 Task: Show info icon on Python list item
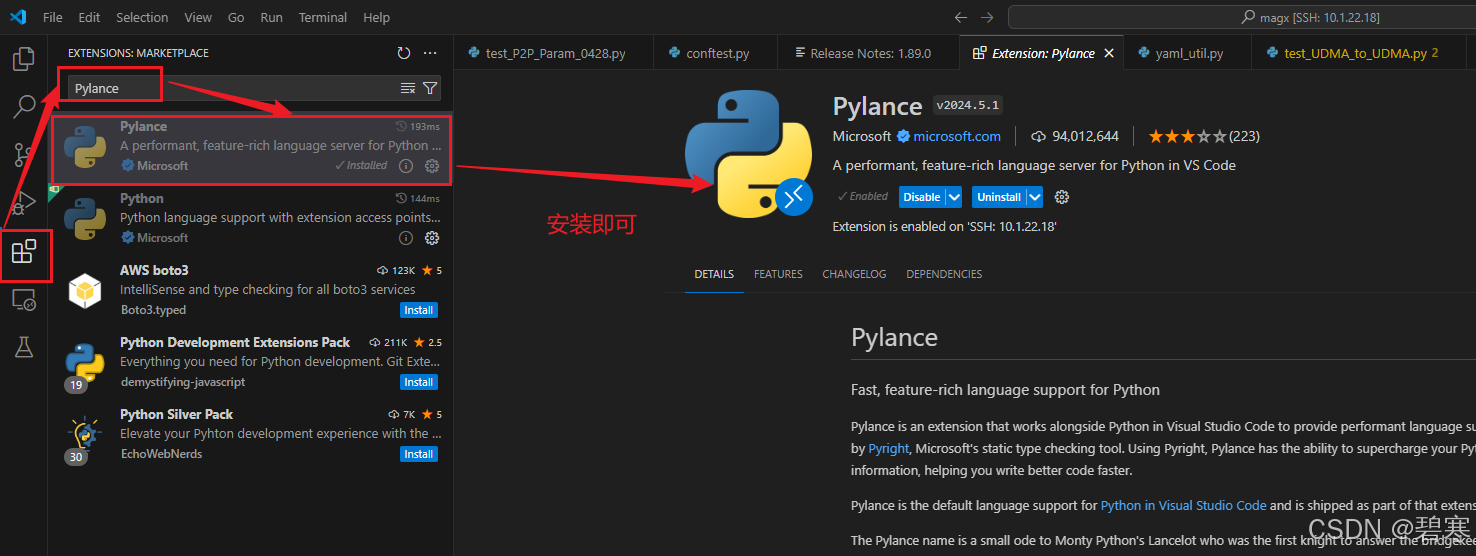click(x=406, y=238)
